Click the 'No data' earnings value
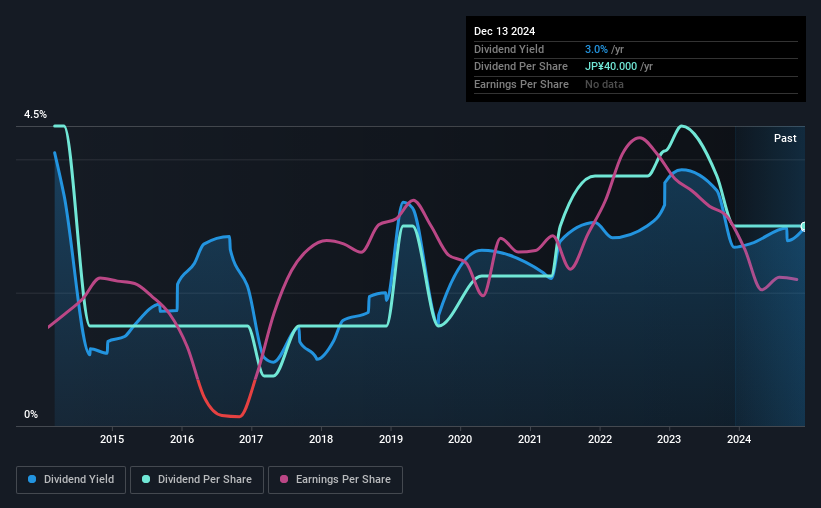Screen dimensions: 821x508 click(x=604, y=84)
